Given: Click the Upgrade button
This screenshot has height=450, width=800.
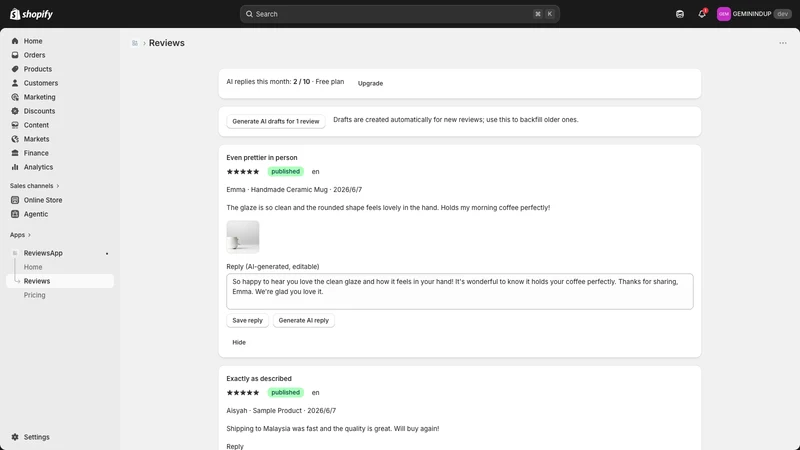Looking at the screenshot, I should [x=370, y=83].
